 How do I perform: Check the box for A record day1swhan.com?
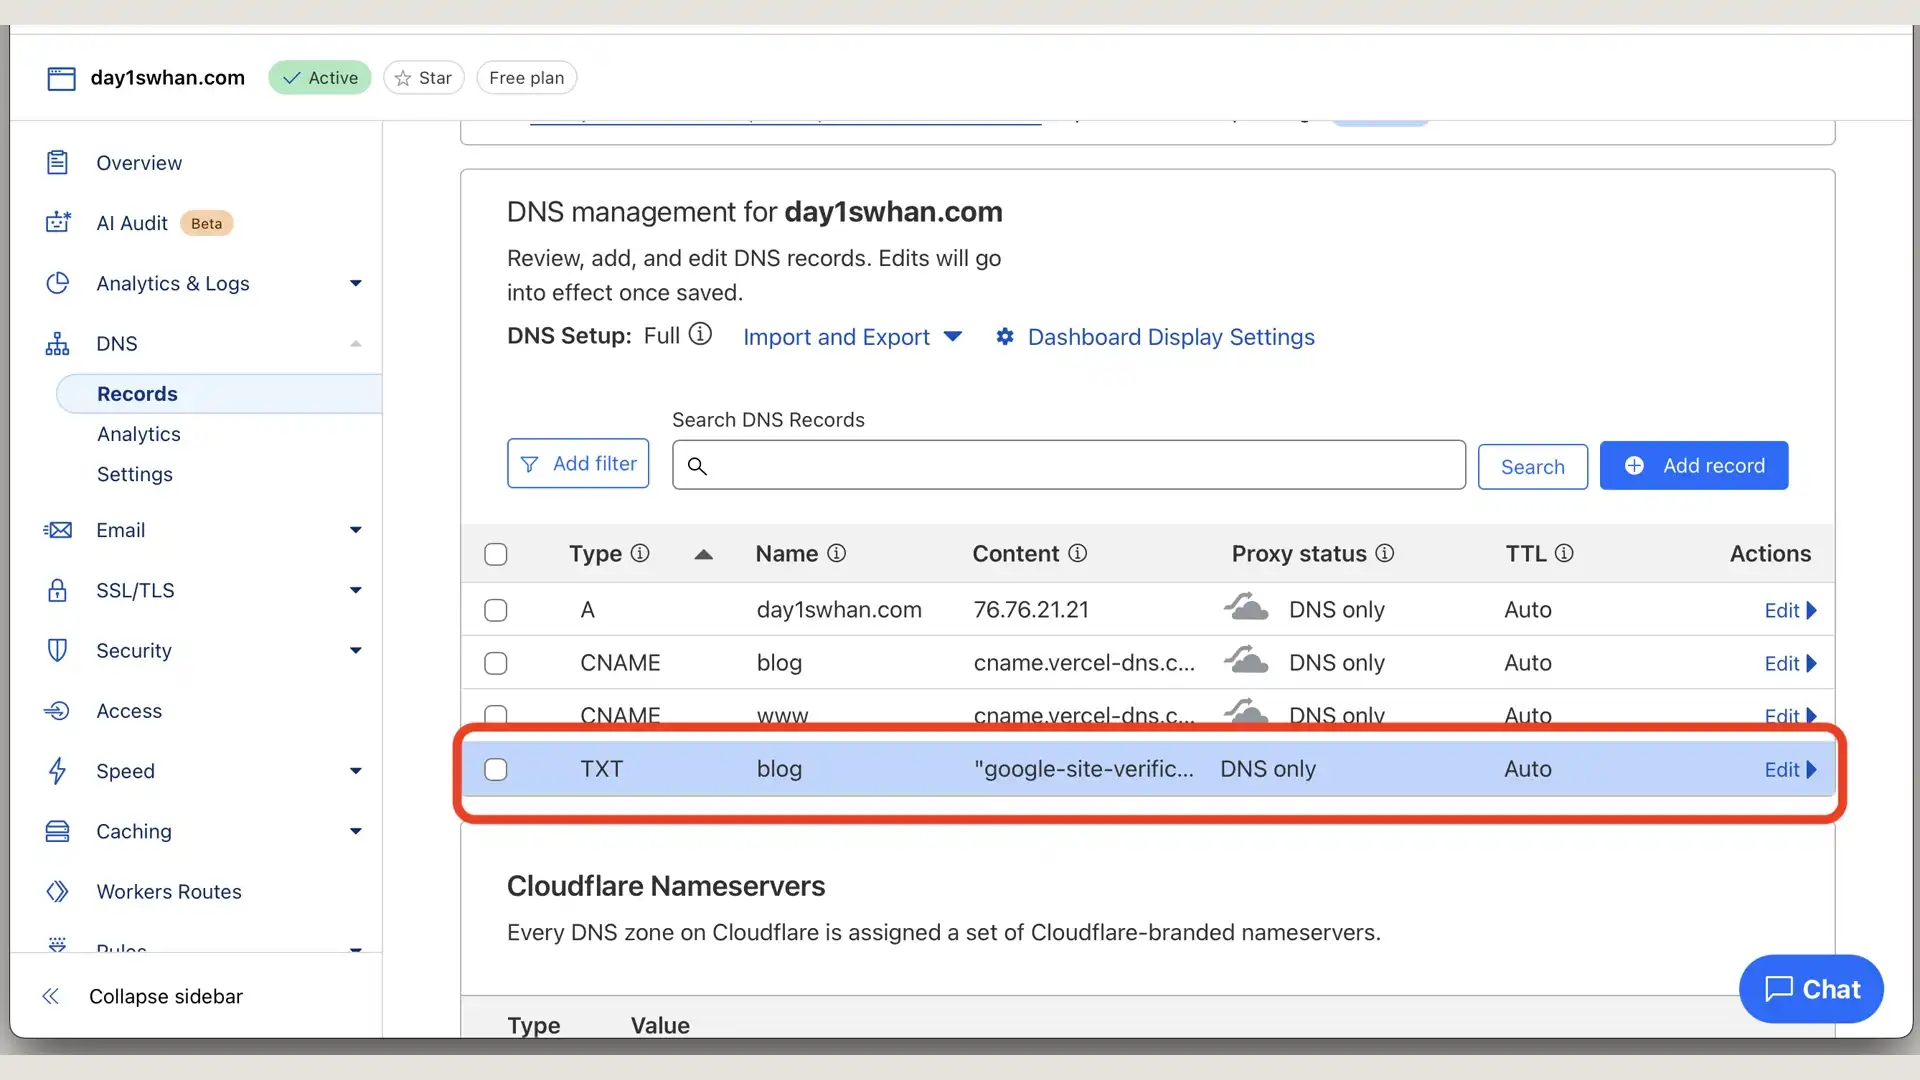[x=496, y=610]
